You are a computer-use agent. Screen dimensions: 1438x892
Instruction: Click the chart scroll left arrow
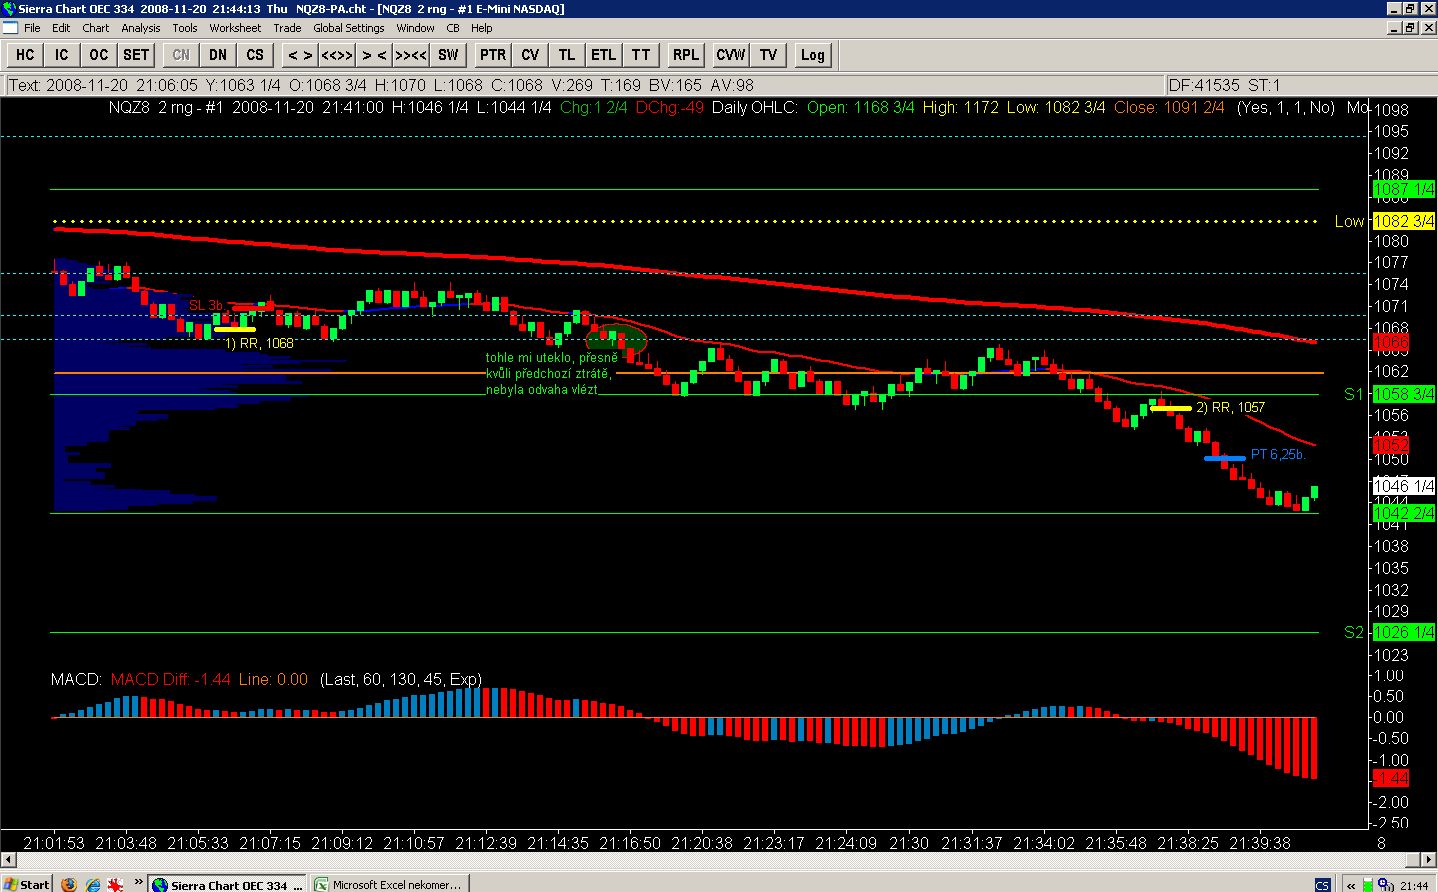(x=9, y=860)
